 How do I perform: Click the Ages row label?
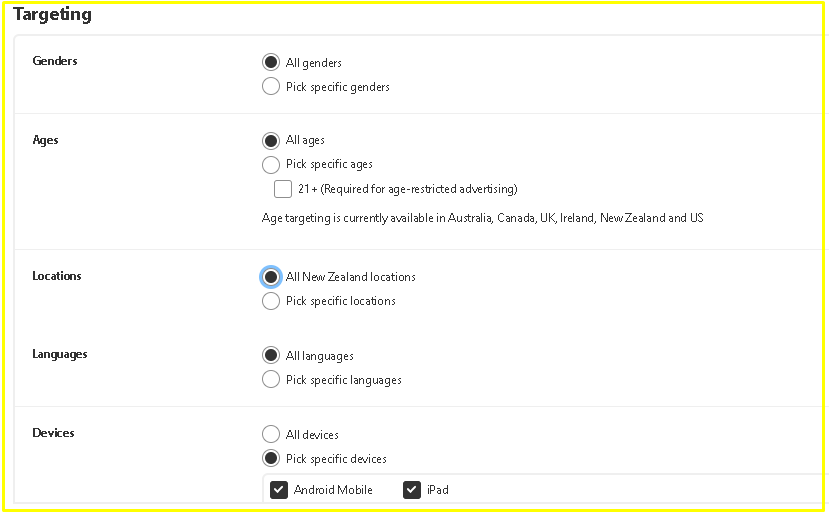(x=46, y=140)
